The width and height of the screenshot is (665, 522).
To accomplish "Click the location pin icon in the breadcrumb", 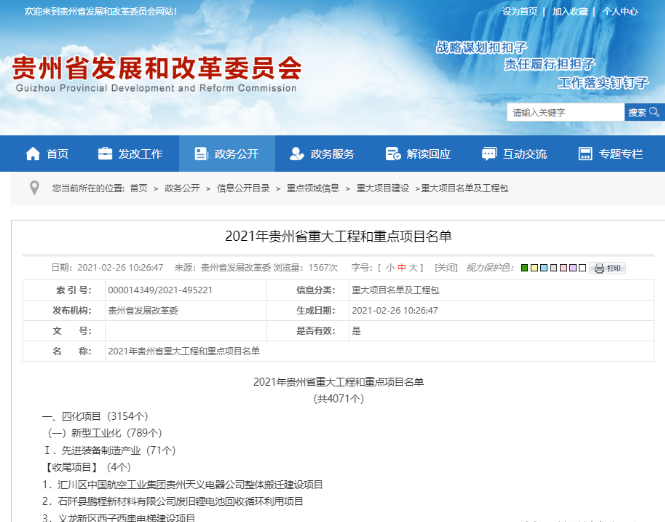I will point(34,188).
